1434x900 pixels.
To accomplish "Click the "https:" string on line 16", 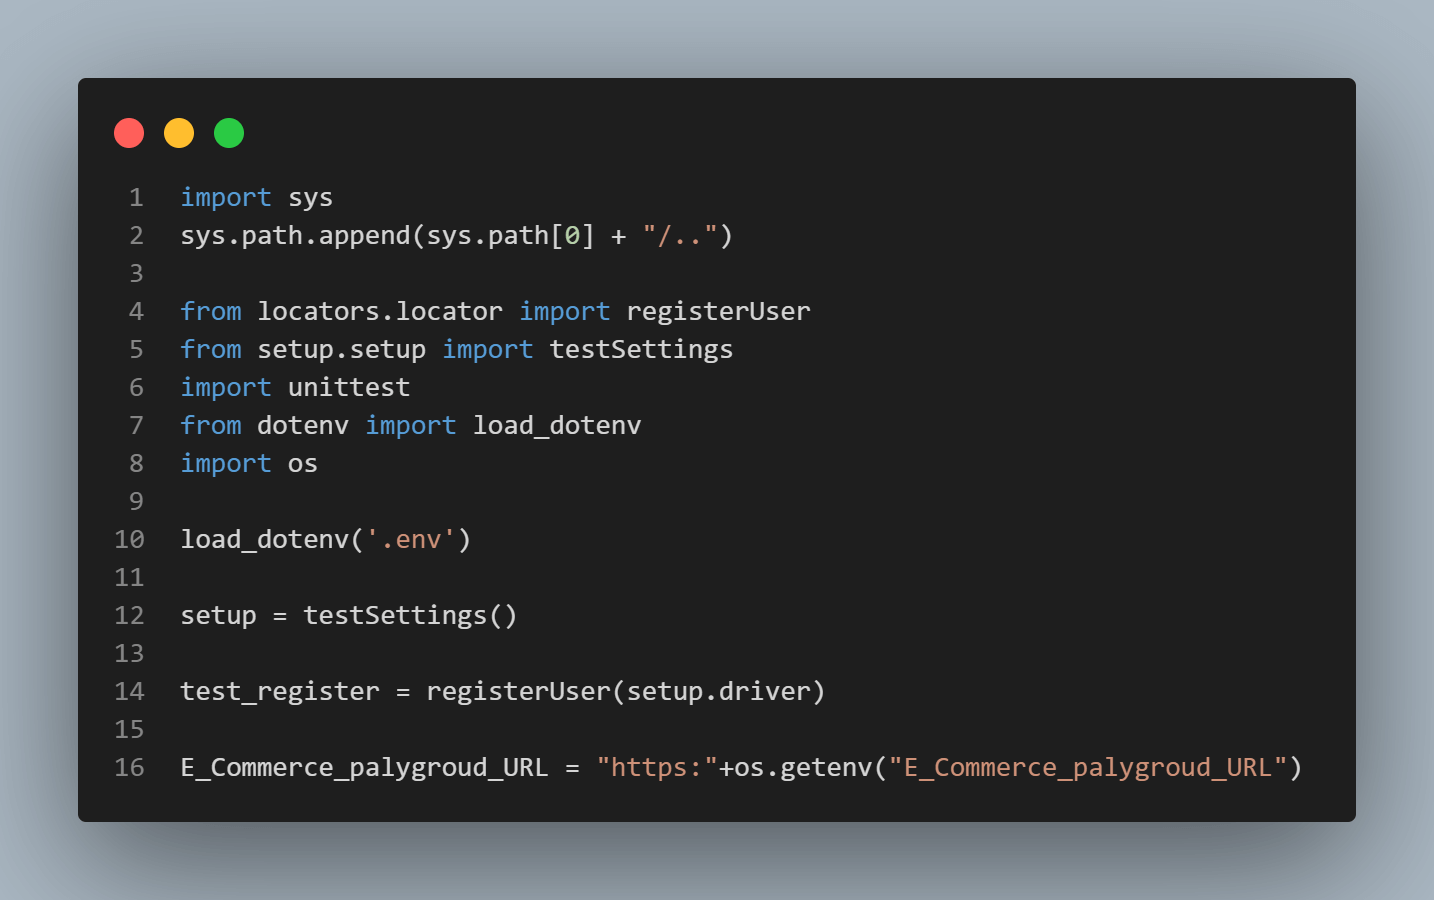I will tap(657, 768).
